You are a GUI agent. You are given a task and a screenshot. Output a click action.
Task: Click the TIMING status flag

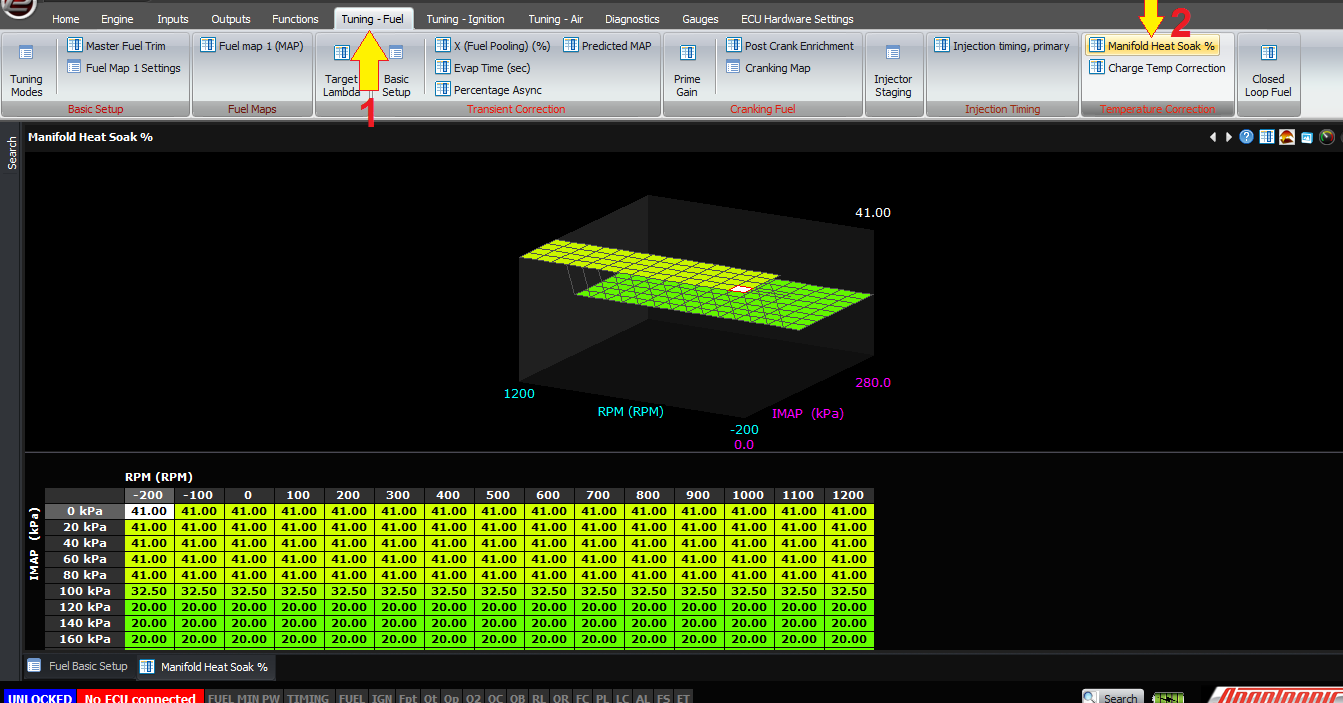coord(309,698)
